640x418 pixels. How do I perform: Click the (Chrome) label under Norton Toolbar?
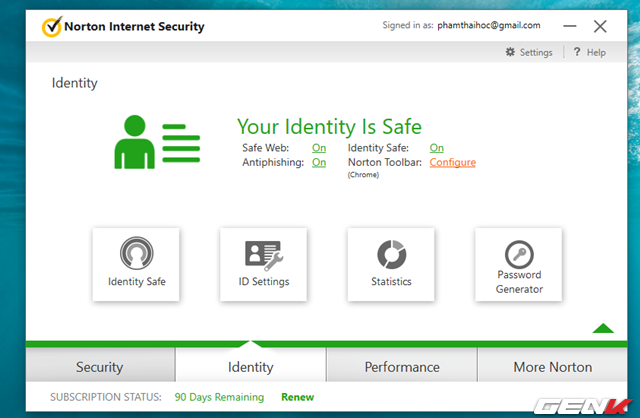[x=363, y=175]
